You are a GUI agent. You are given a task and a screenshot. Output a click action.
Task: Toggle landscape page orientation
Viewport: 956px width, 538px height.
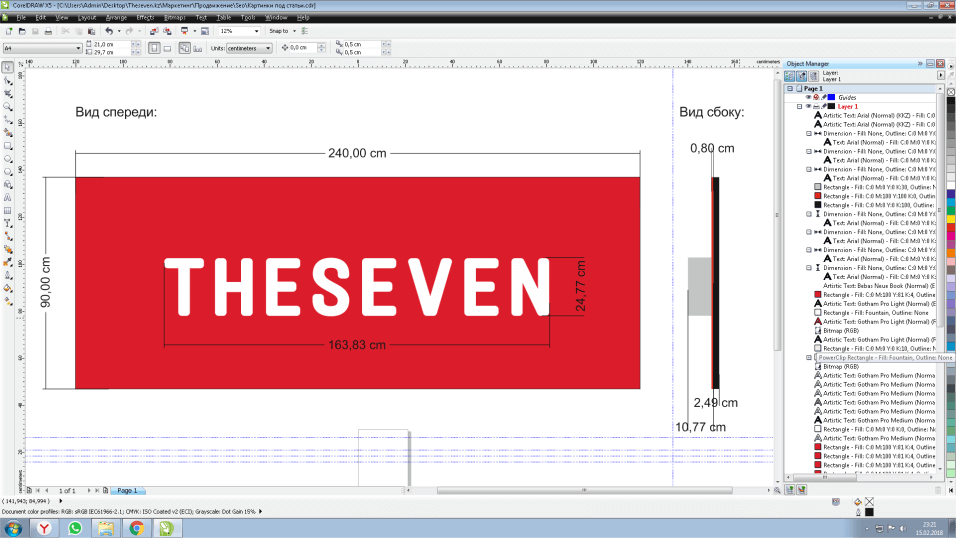(167, 48)
